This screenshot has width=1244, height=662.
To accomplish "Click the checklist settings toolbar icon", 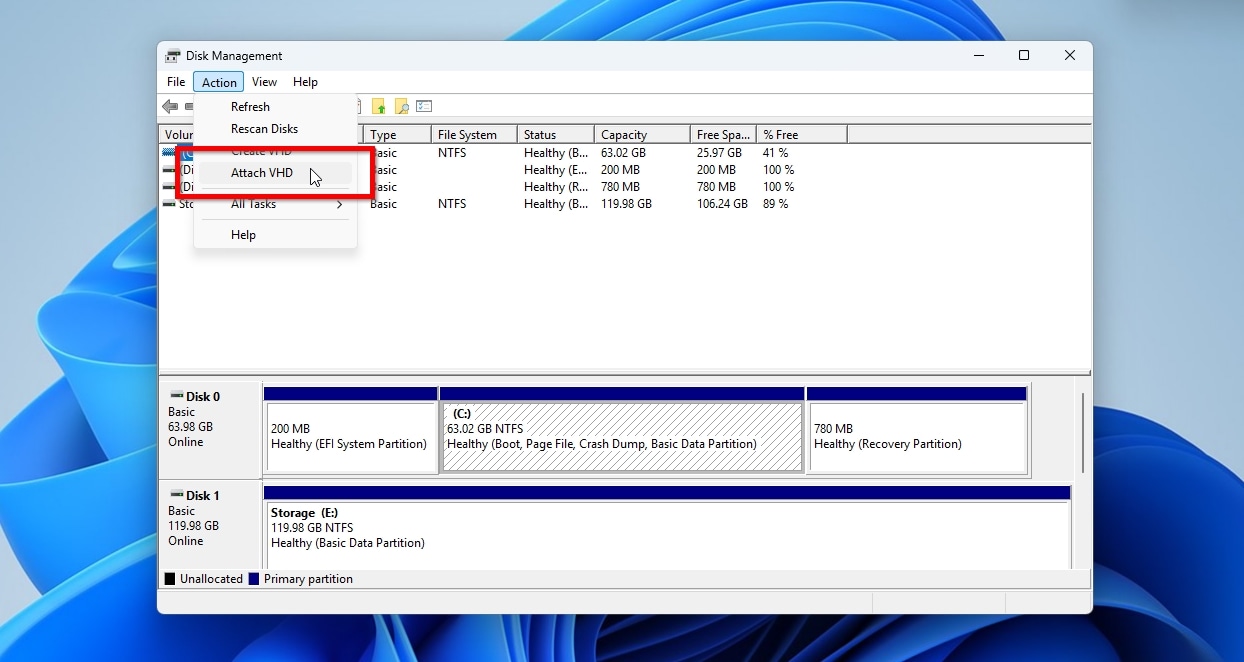I will [x=424, y=107].
